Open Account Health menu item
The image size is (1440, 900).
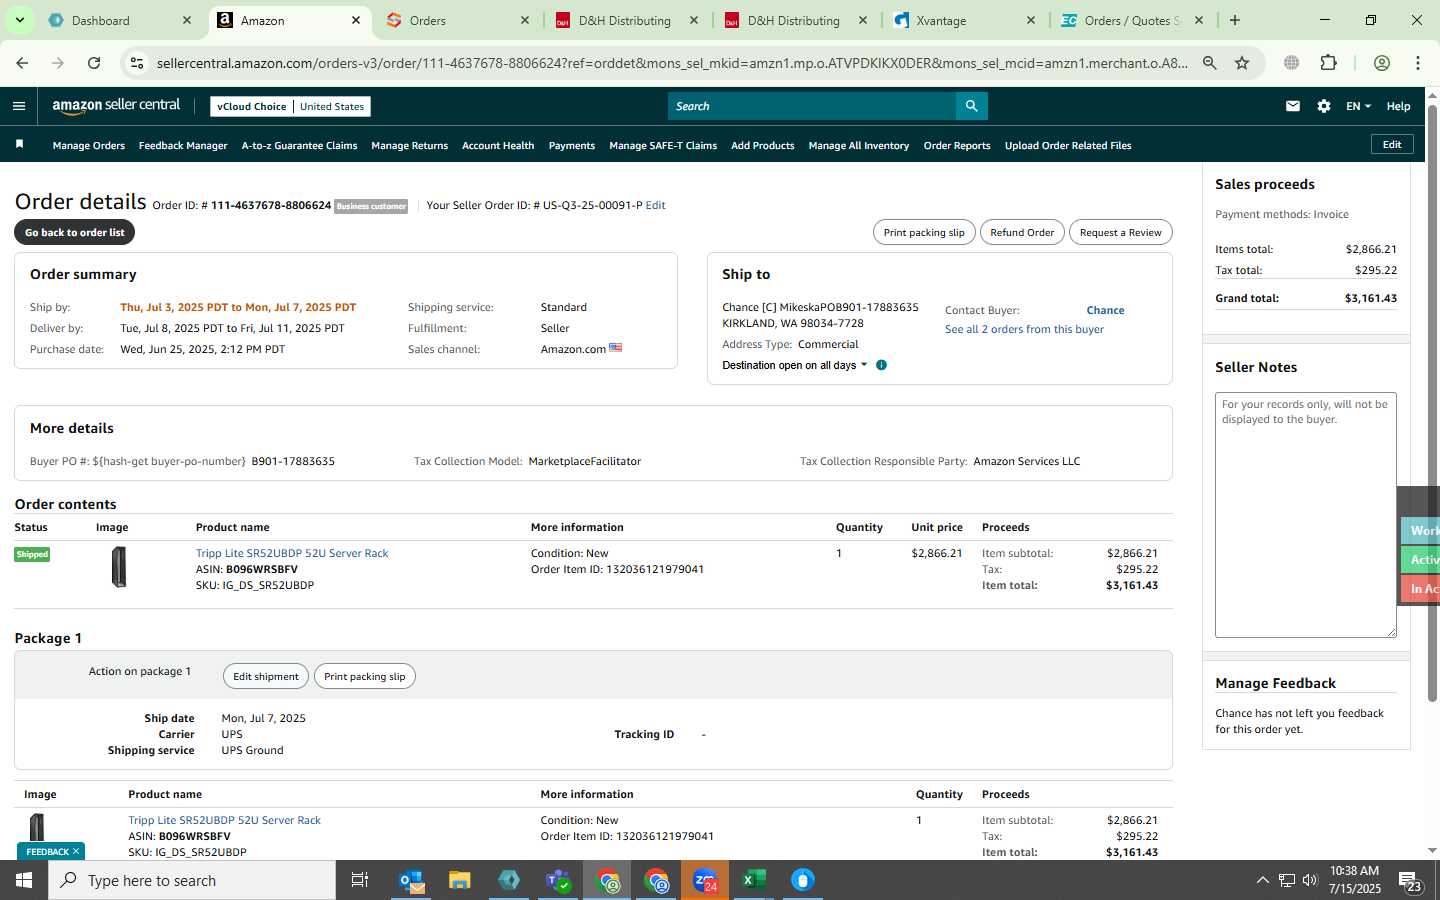tap(498, 145)
